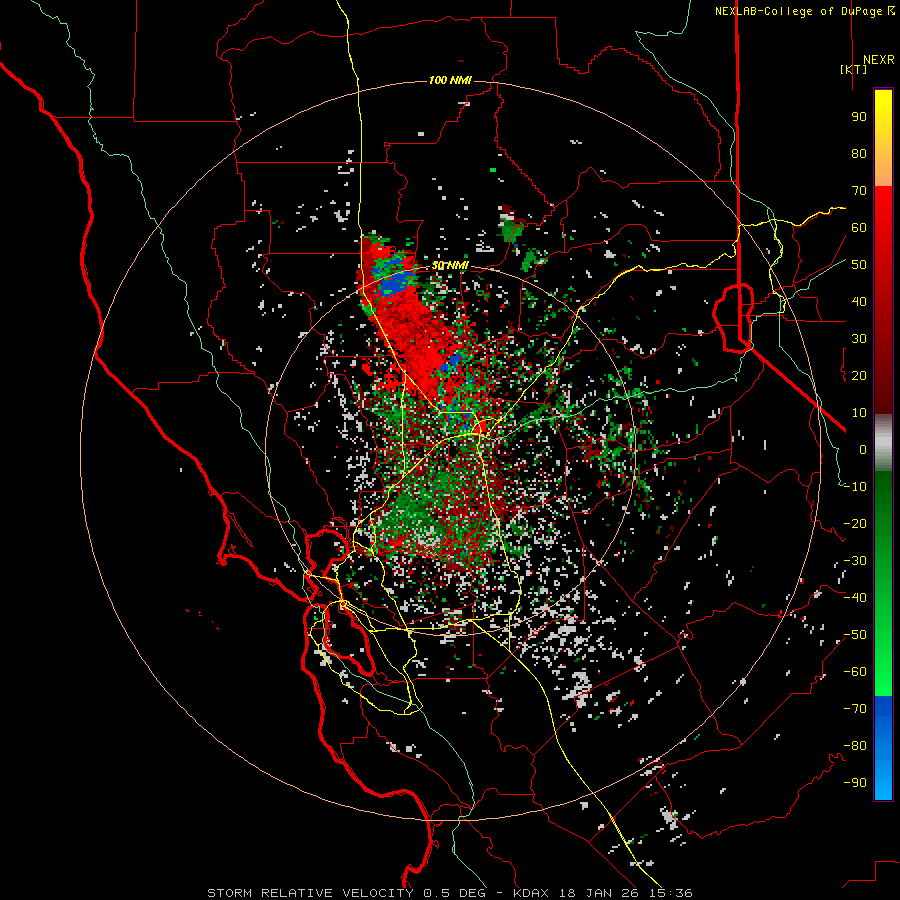
Task: Click the [KT] units label
Action: [x=854, y=69]
